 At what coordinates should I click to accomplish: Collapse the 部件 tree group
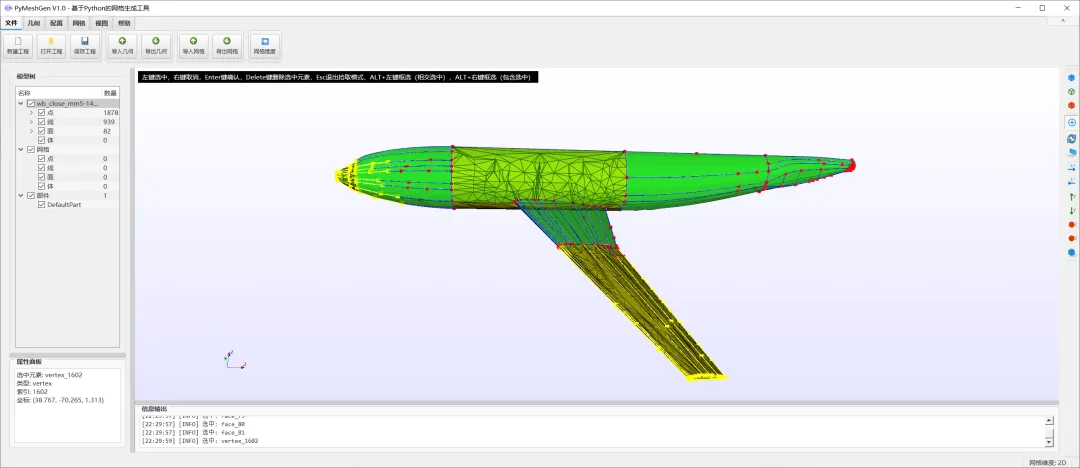click(21, 196)
